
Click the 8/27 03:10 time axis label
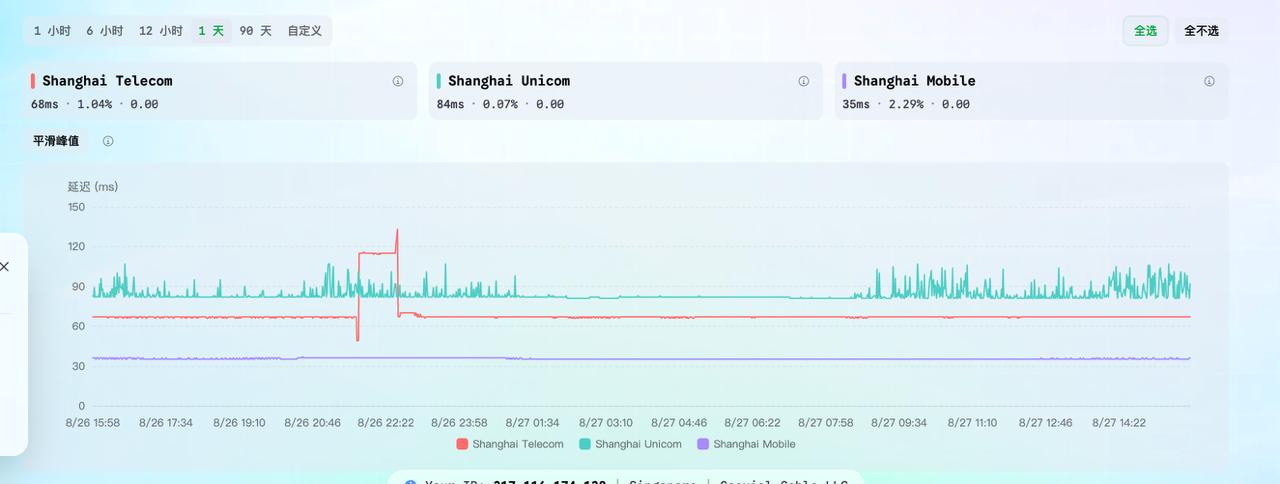[x=605, y=423]
